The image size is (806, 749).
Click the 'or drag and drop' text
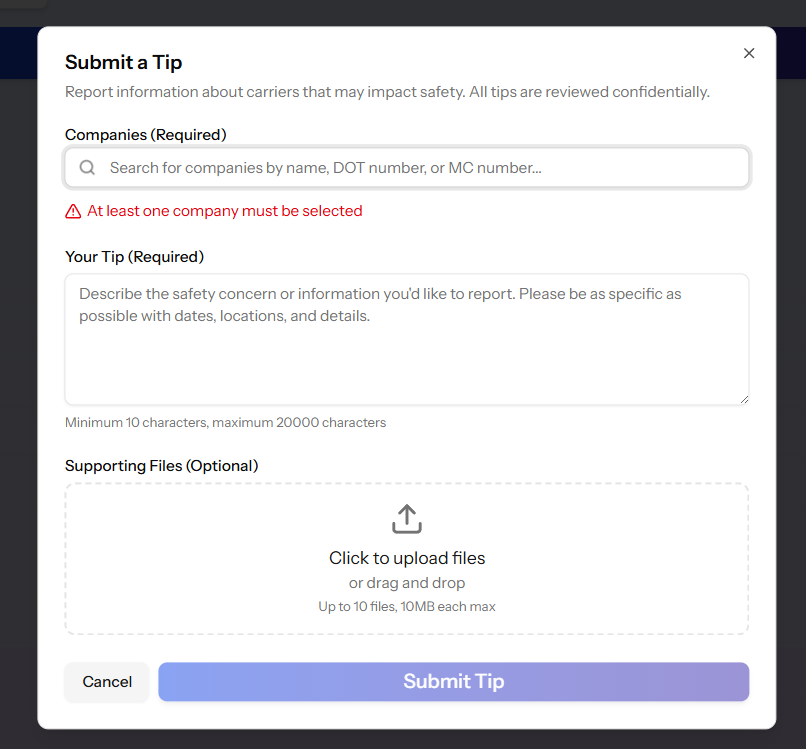pos(406,583)
